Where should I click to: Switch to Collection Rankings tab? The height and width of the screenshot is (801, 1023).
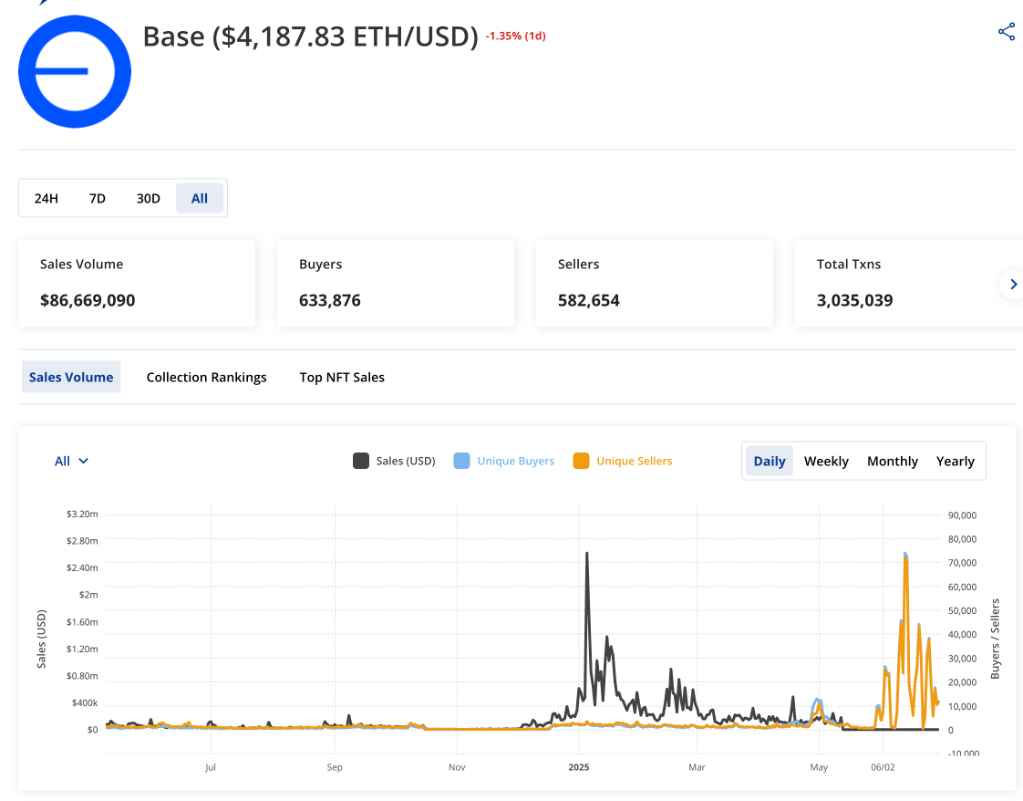206,377
